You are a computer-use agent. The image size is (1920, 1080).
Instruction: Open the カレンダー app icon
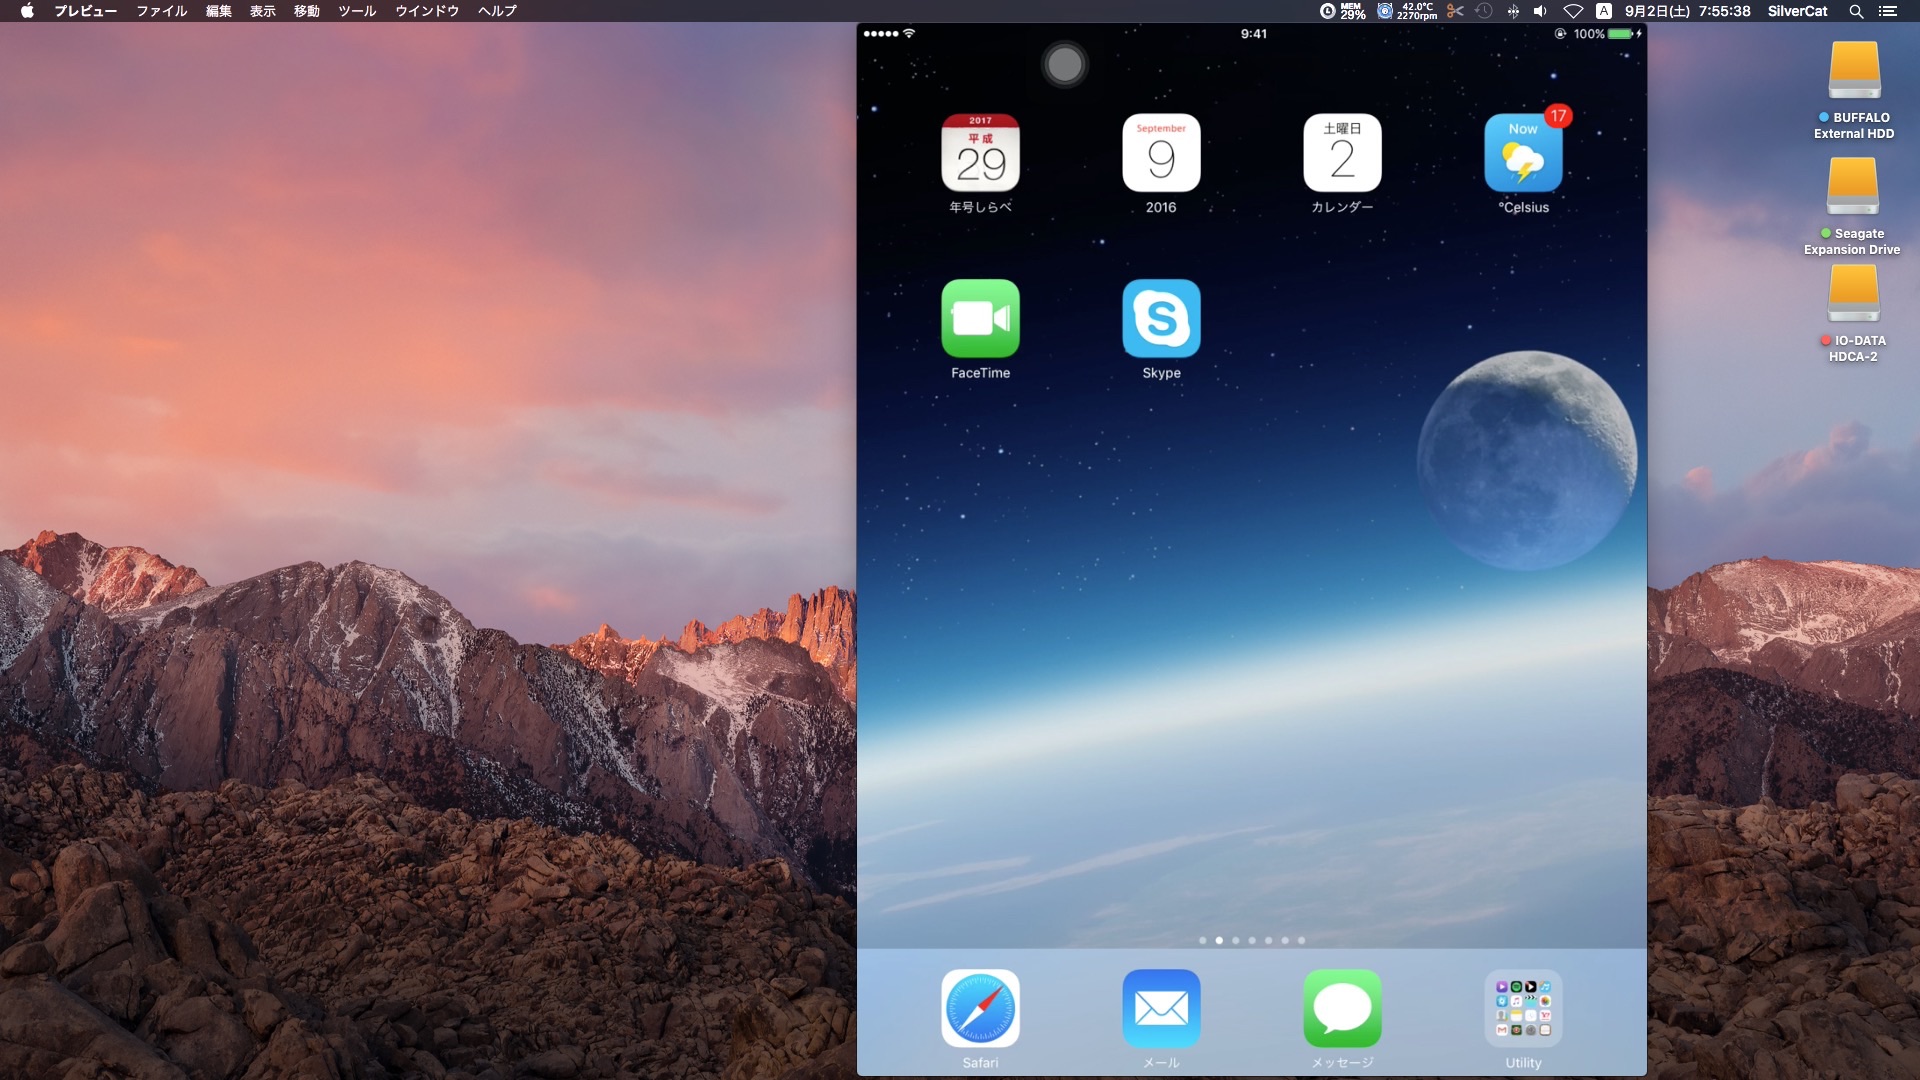click(1342, 152)
